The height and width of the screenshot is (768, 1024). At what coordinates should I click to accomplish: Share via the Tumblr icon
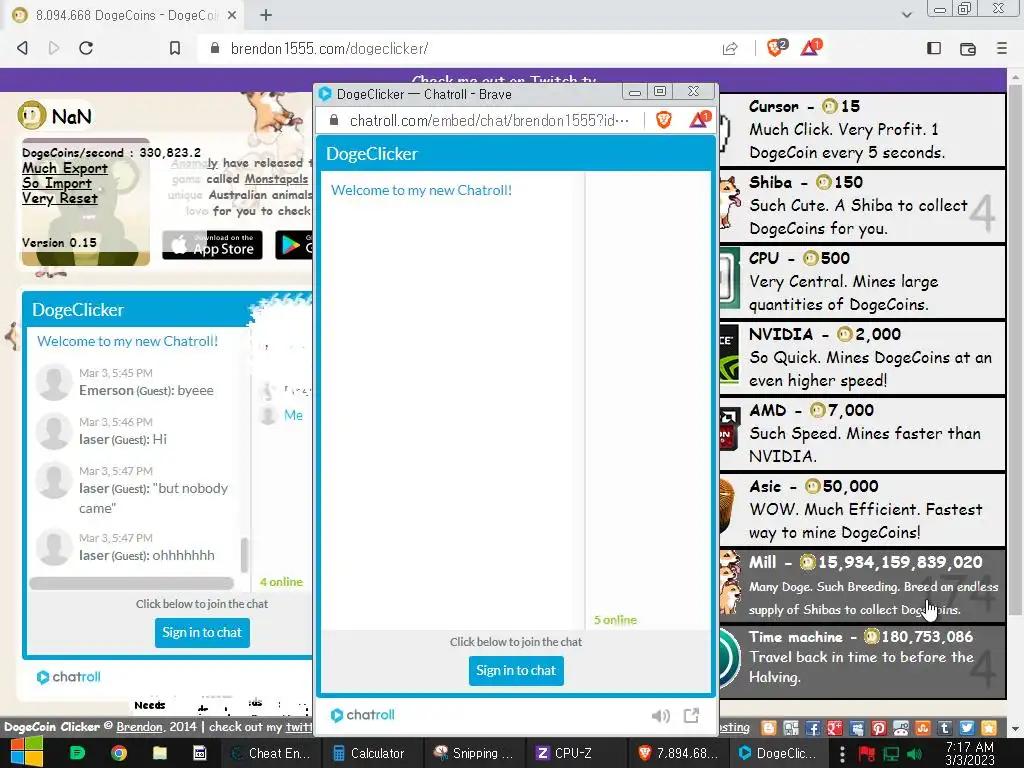pyautogui.click(x=944, y=728)
